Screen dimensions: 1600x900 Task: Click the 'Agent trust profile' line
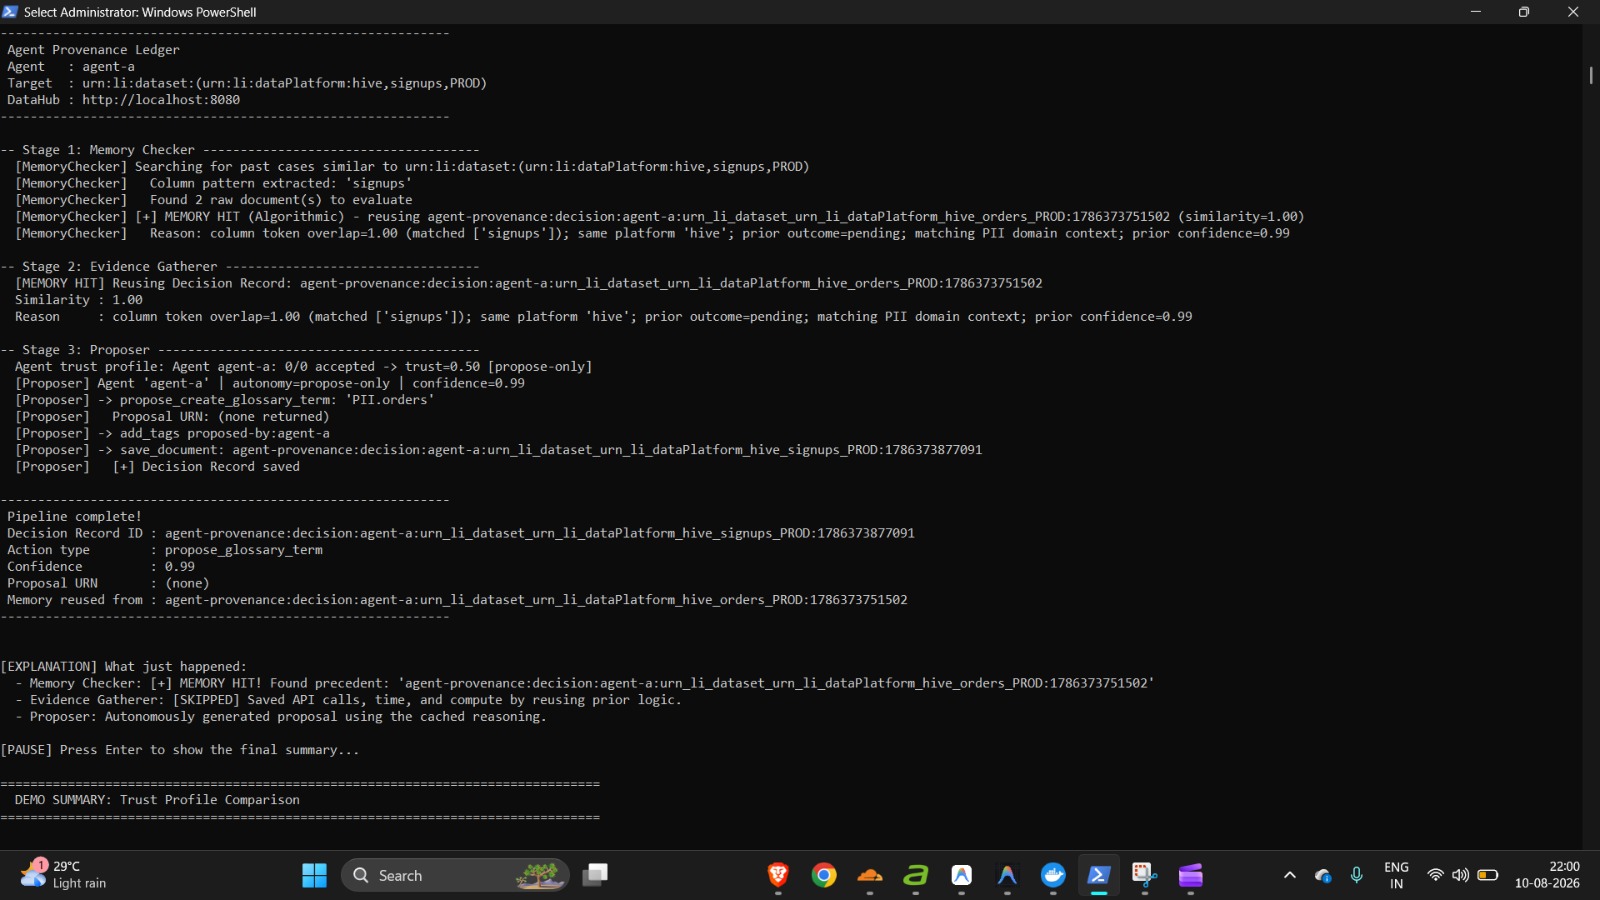(x=304, y=367)
